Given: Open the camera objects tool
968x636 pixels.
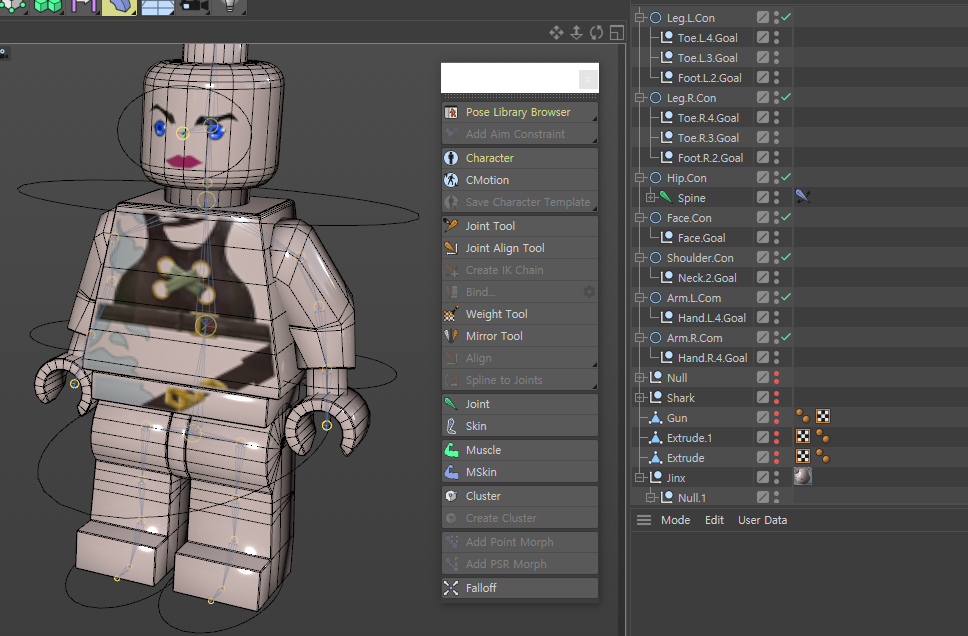Looking at the screenshot, I should pyautogui.click(x=194, y=6).
